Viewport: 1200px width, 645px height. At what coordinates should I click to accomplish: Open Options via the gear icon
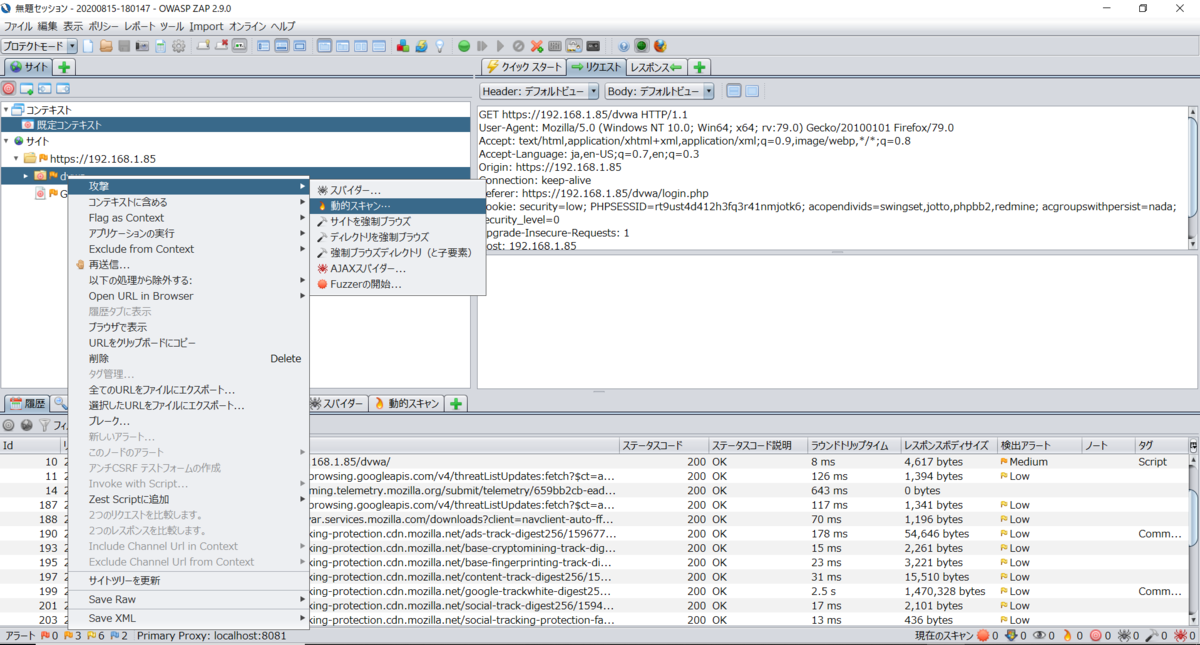tap(179, 46)
